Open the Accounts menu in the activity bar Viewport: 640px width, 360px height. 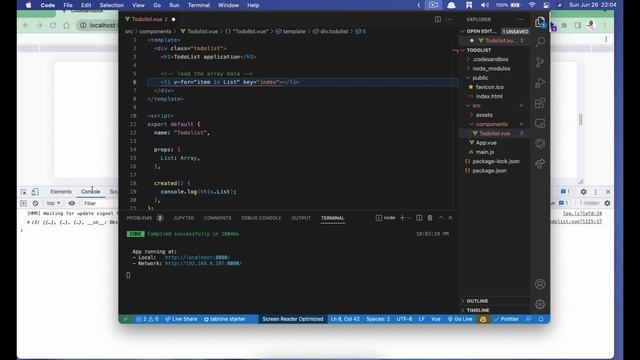[x=540, y=284]
